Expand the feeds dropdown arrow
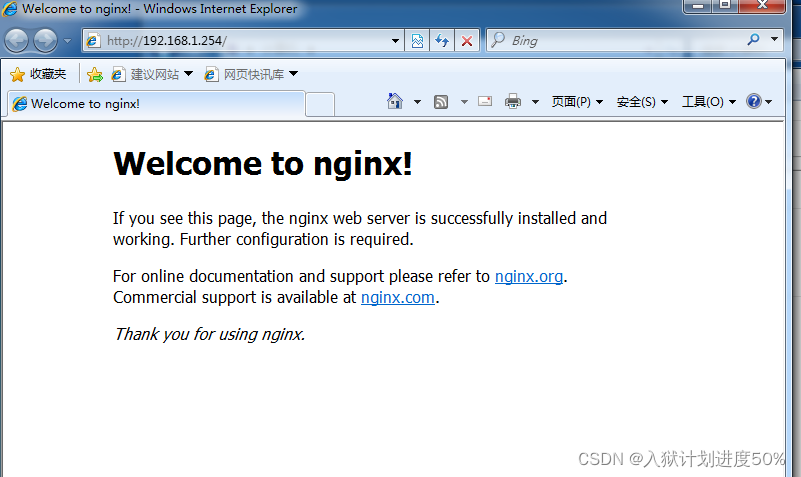The height and width of the screenshot is (477, 801). tap(464, 102)
